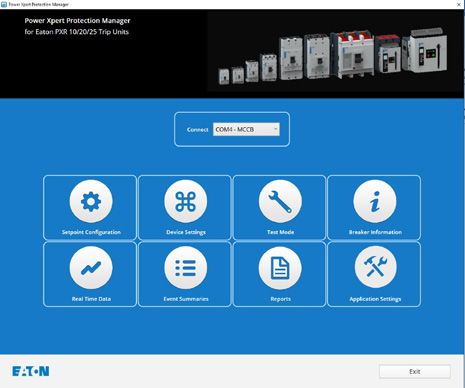Open Setpoint Configuration gear icon

pyautogui.click(x=91, y=201)
